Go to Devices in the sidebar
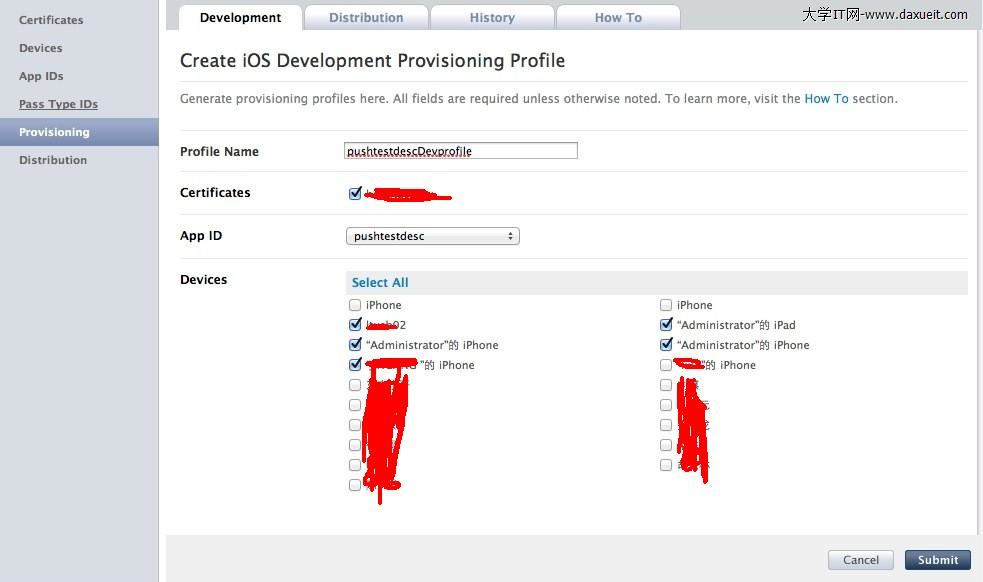Viewport: 983px width, 582px height. (40, 48)
